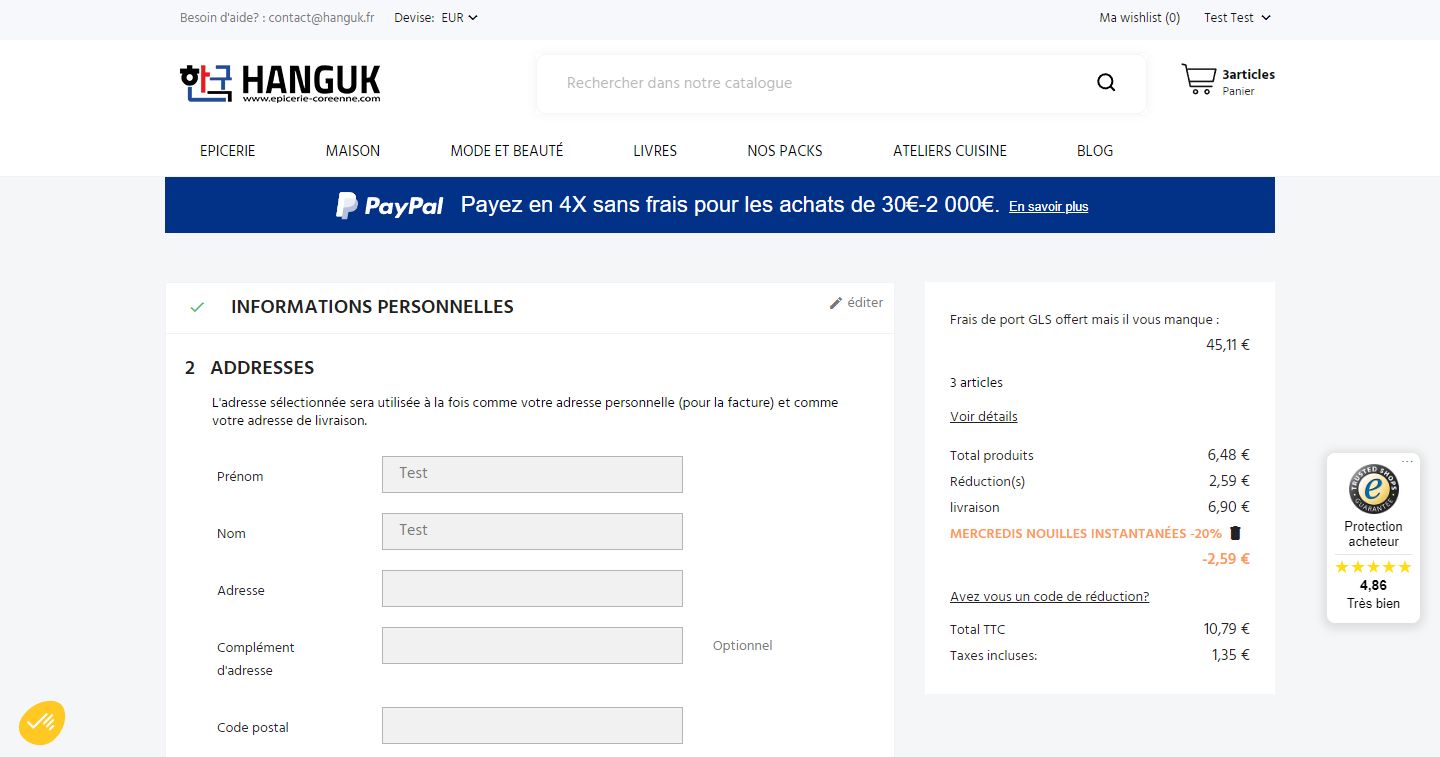Click the yellow checkmark floating badge

pyautogui.click(x=42, y=723)
